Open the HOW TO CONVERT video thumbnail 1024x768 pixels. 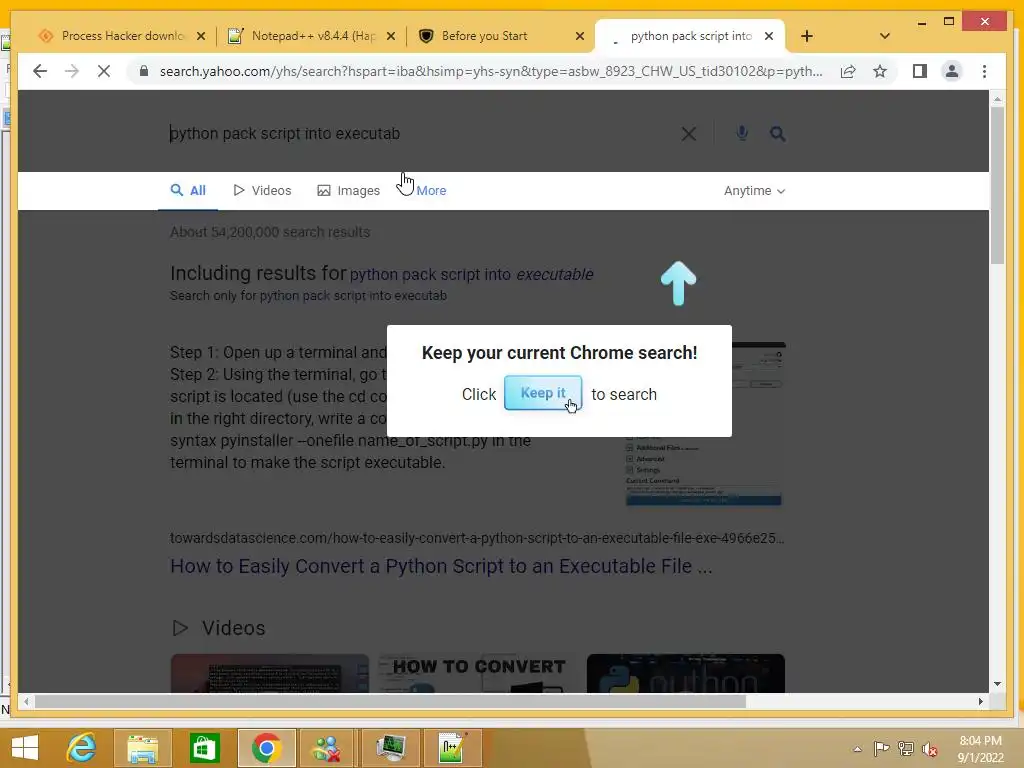click(477, 673)
